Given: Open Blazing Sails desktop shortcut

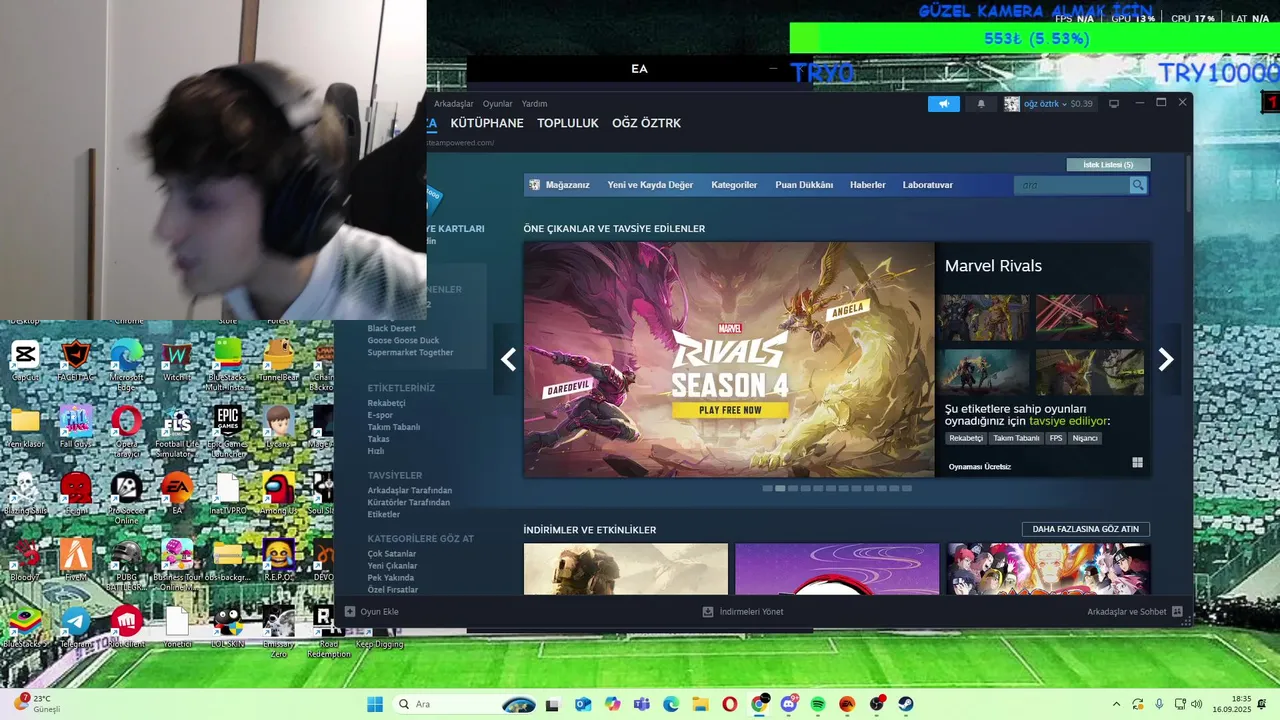Looking at the screenshot, I should (x=25, y=494).
